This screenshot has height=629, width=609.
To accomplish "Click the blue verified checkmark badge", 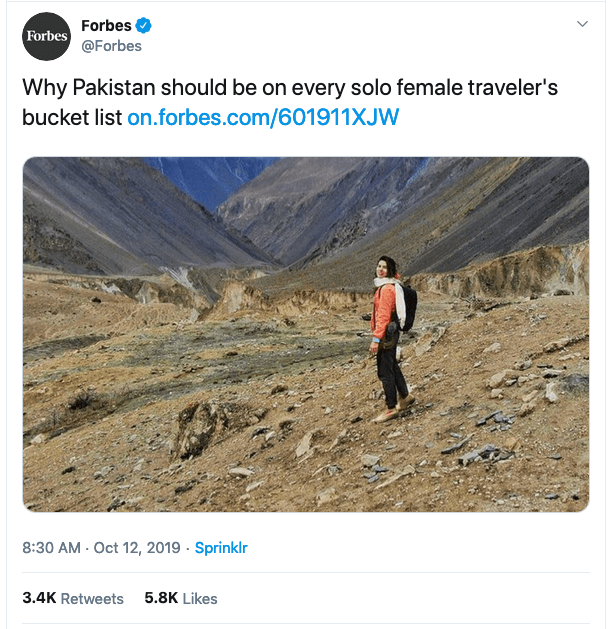I will [x=144, y=26].
